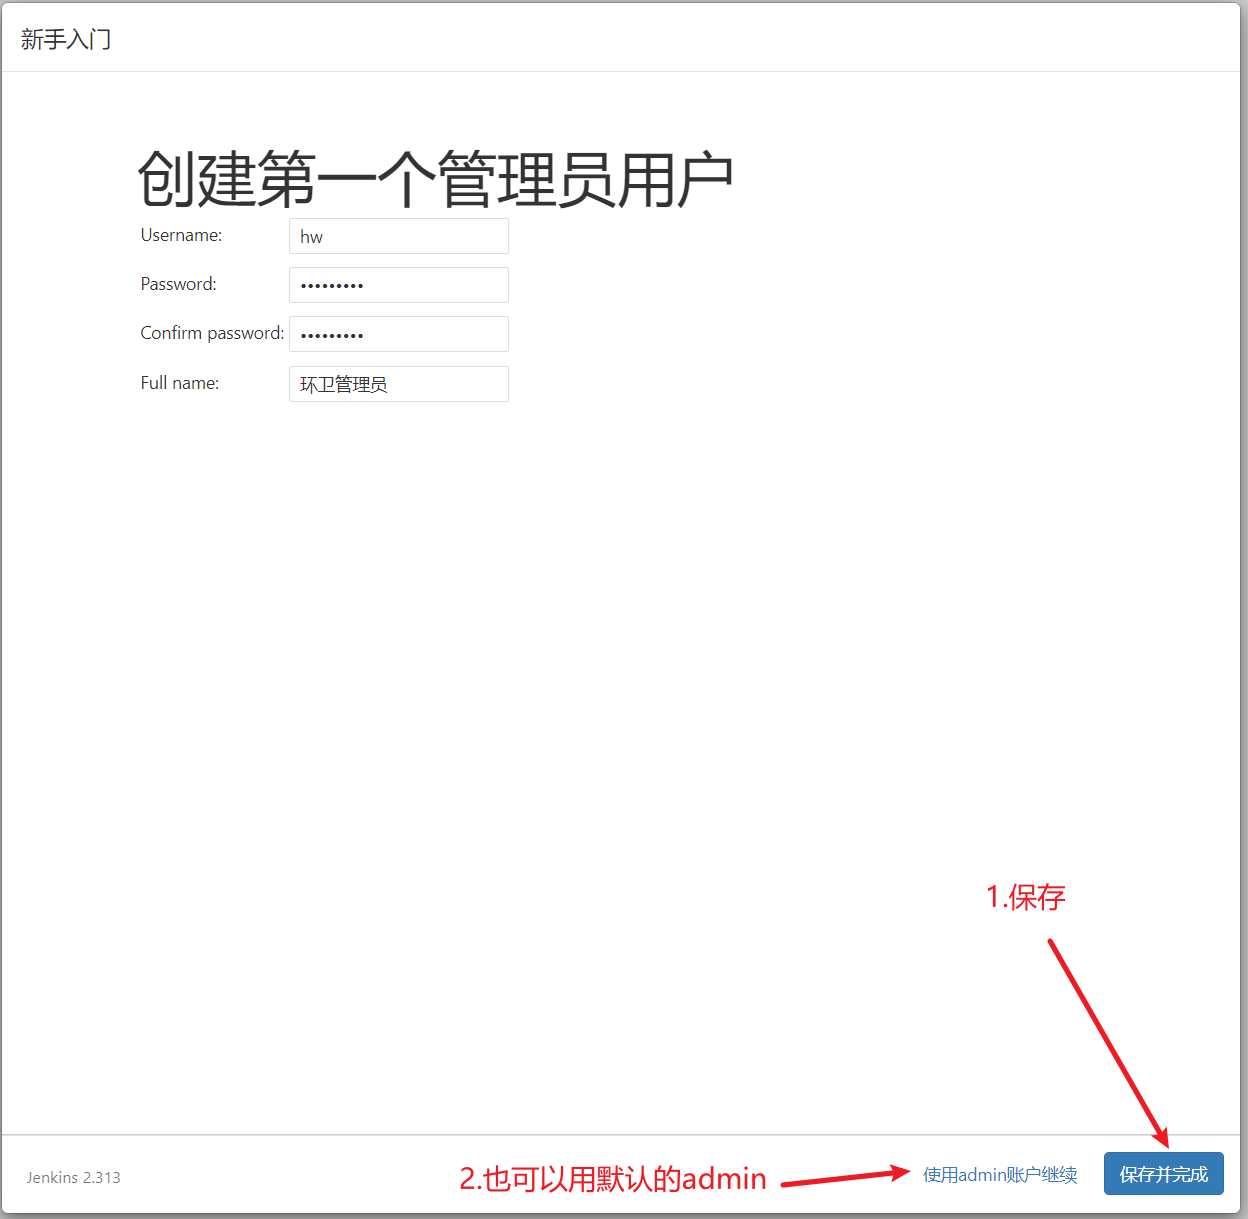
Task: Click the Full name: label
Action: pyautogui.click(x=179, y=383)
